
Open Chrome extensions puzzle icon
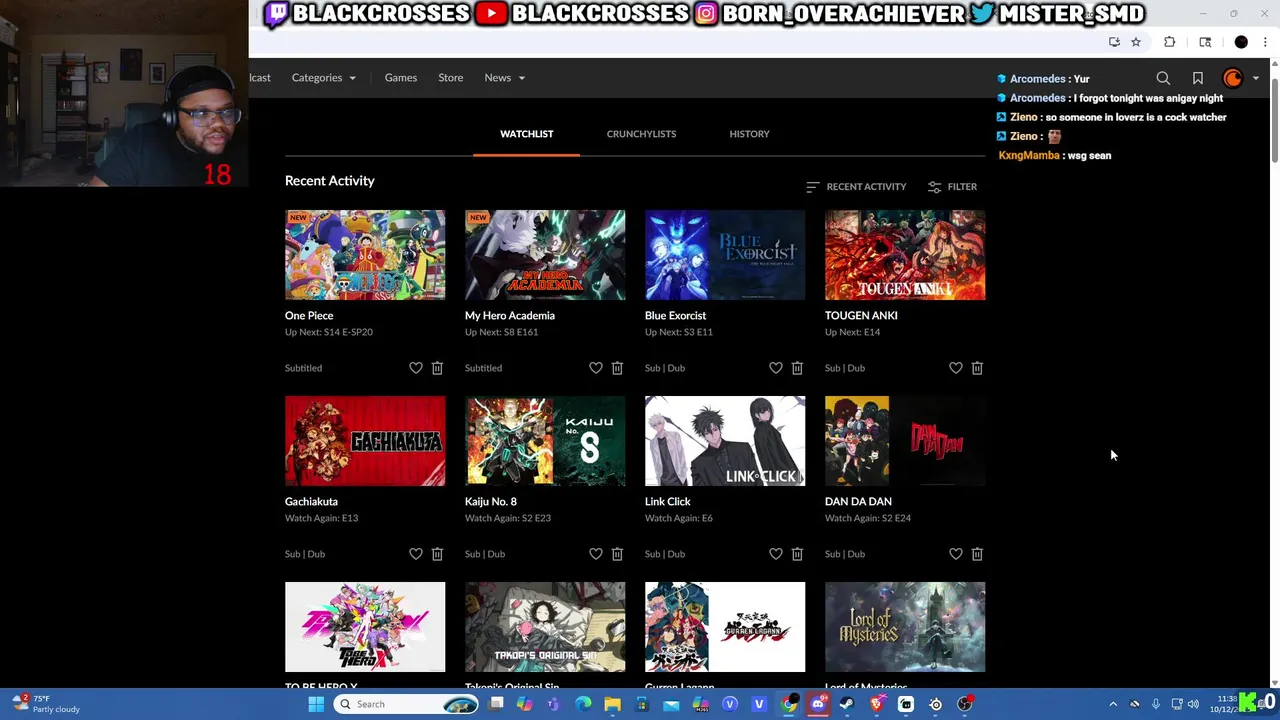click(1169, 42)
